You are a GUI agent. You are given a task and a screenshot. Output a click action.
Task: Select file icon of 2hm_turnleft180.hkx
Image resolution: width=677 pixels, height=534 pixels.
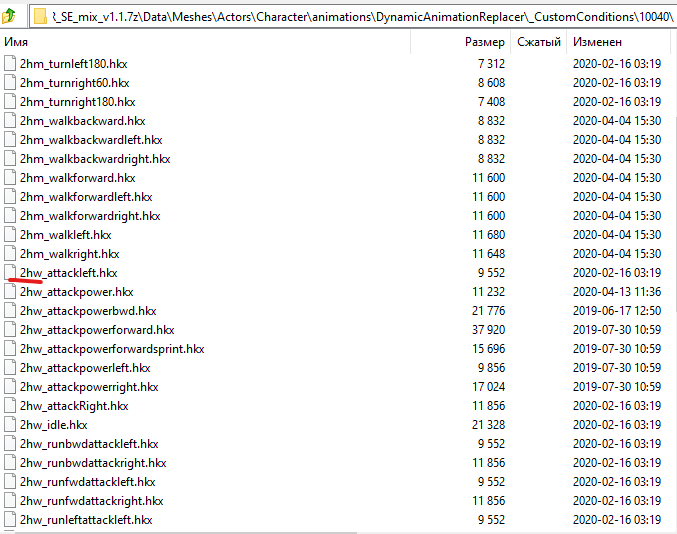(10, 63)
